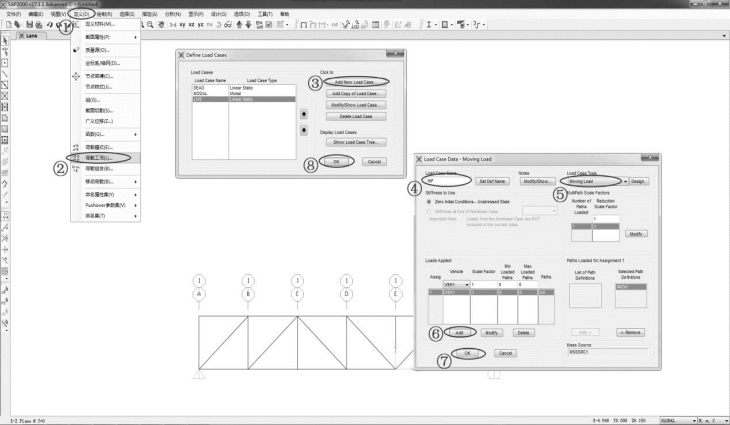Open the 分析(N) menu
The width and height of the screenshot is (730, 425).
click(x=173, y=14)
